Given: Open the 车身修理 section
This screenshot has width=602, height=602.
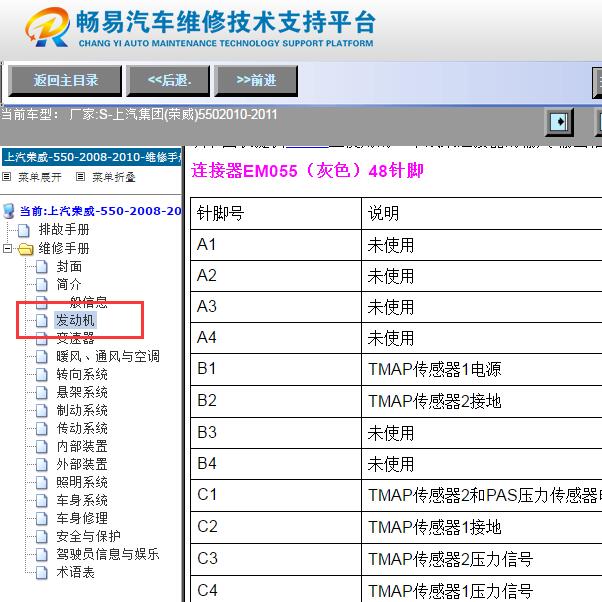Looking at the screenshot, I should [82, 518].
